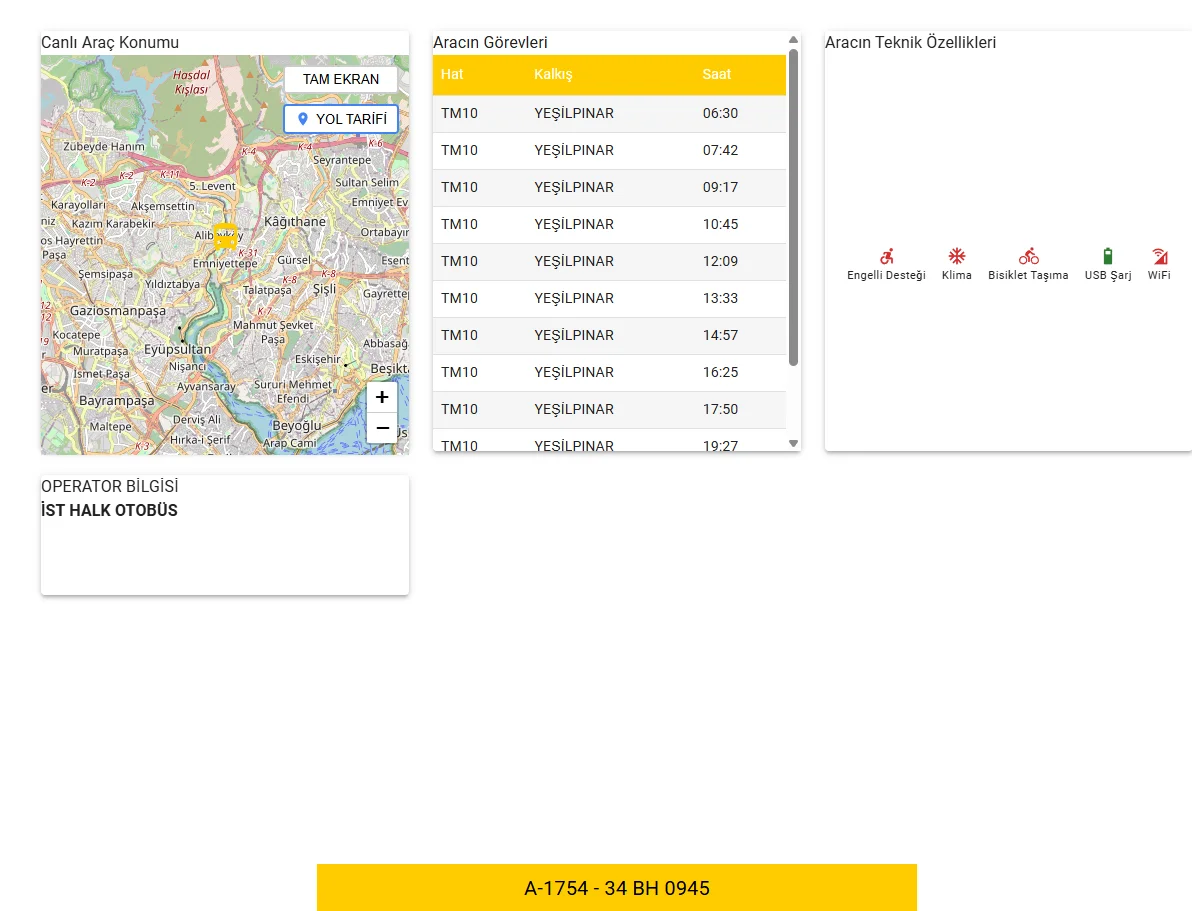Click the Hat column header

[452, 75]
